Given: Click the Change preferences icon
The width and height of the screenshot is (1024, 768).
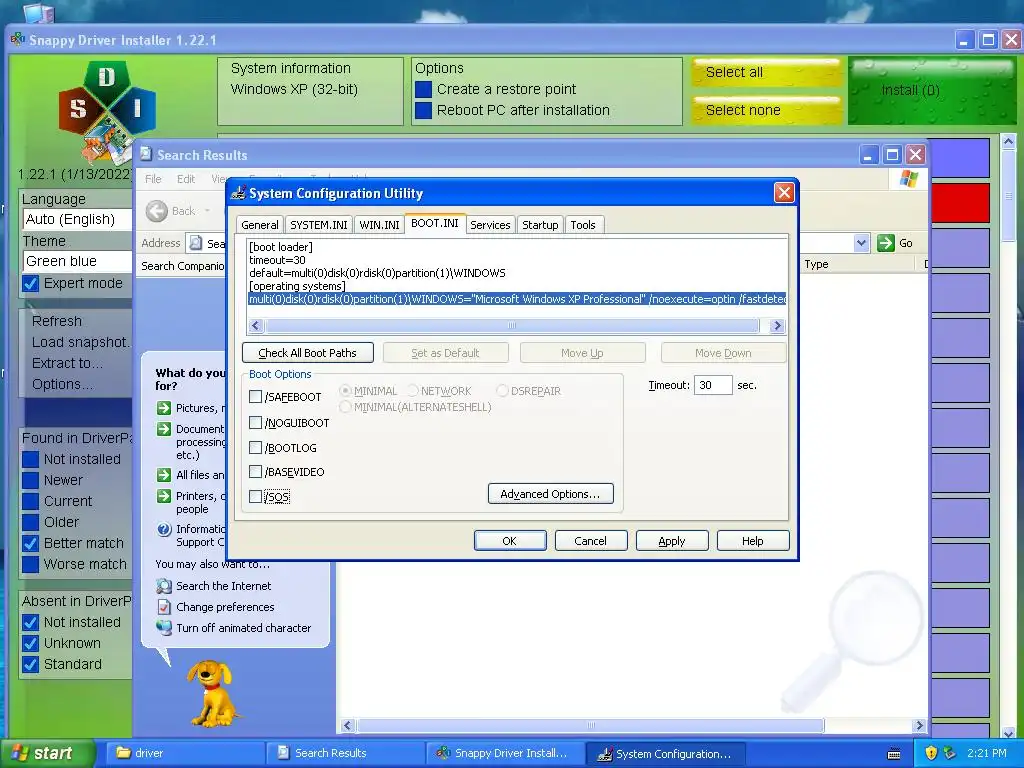Looking at the screenshot, I should pos(164,607).
